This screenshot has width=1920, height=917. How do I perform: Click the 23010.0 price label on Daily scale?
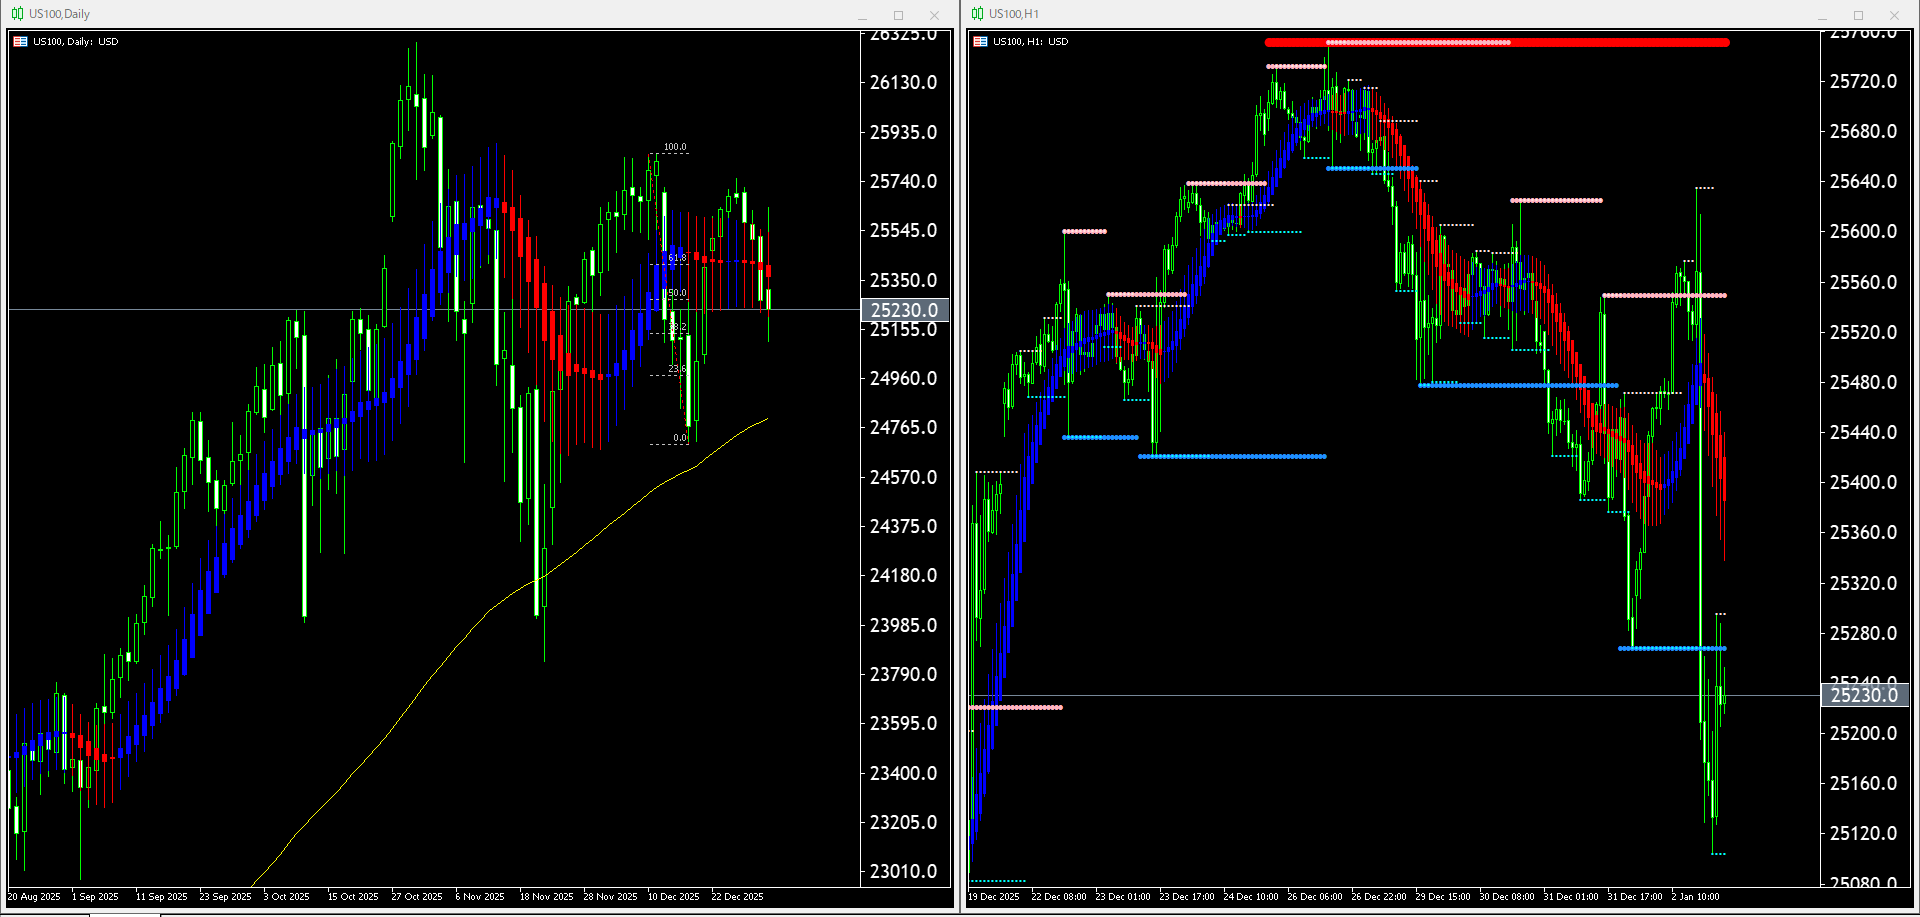[903, 871]
